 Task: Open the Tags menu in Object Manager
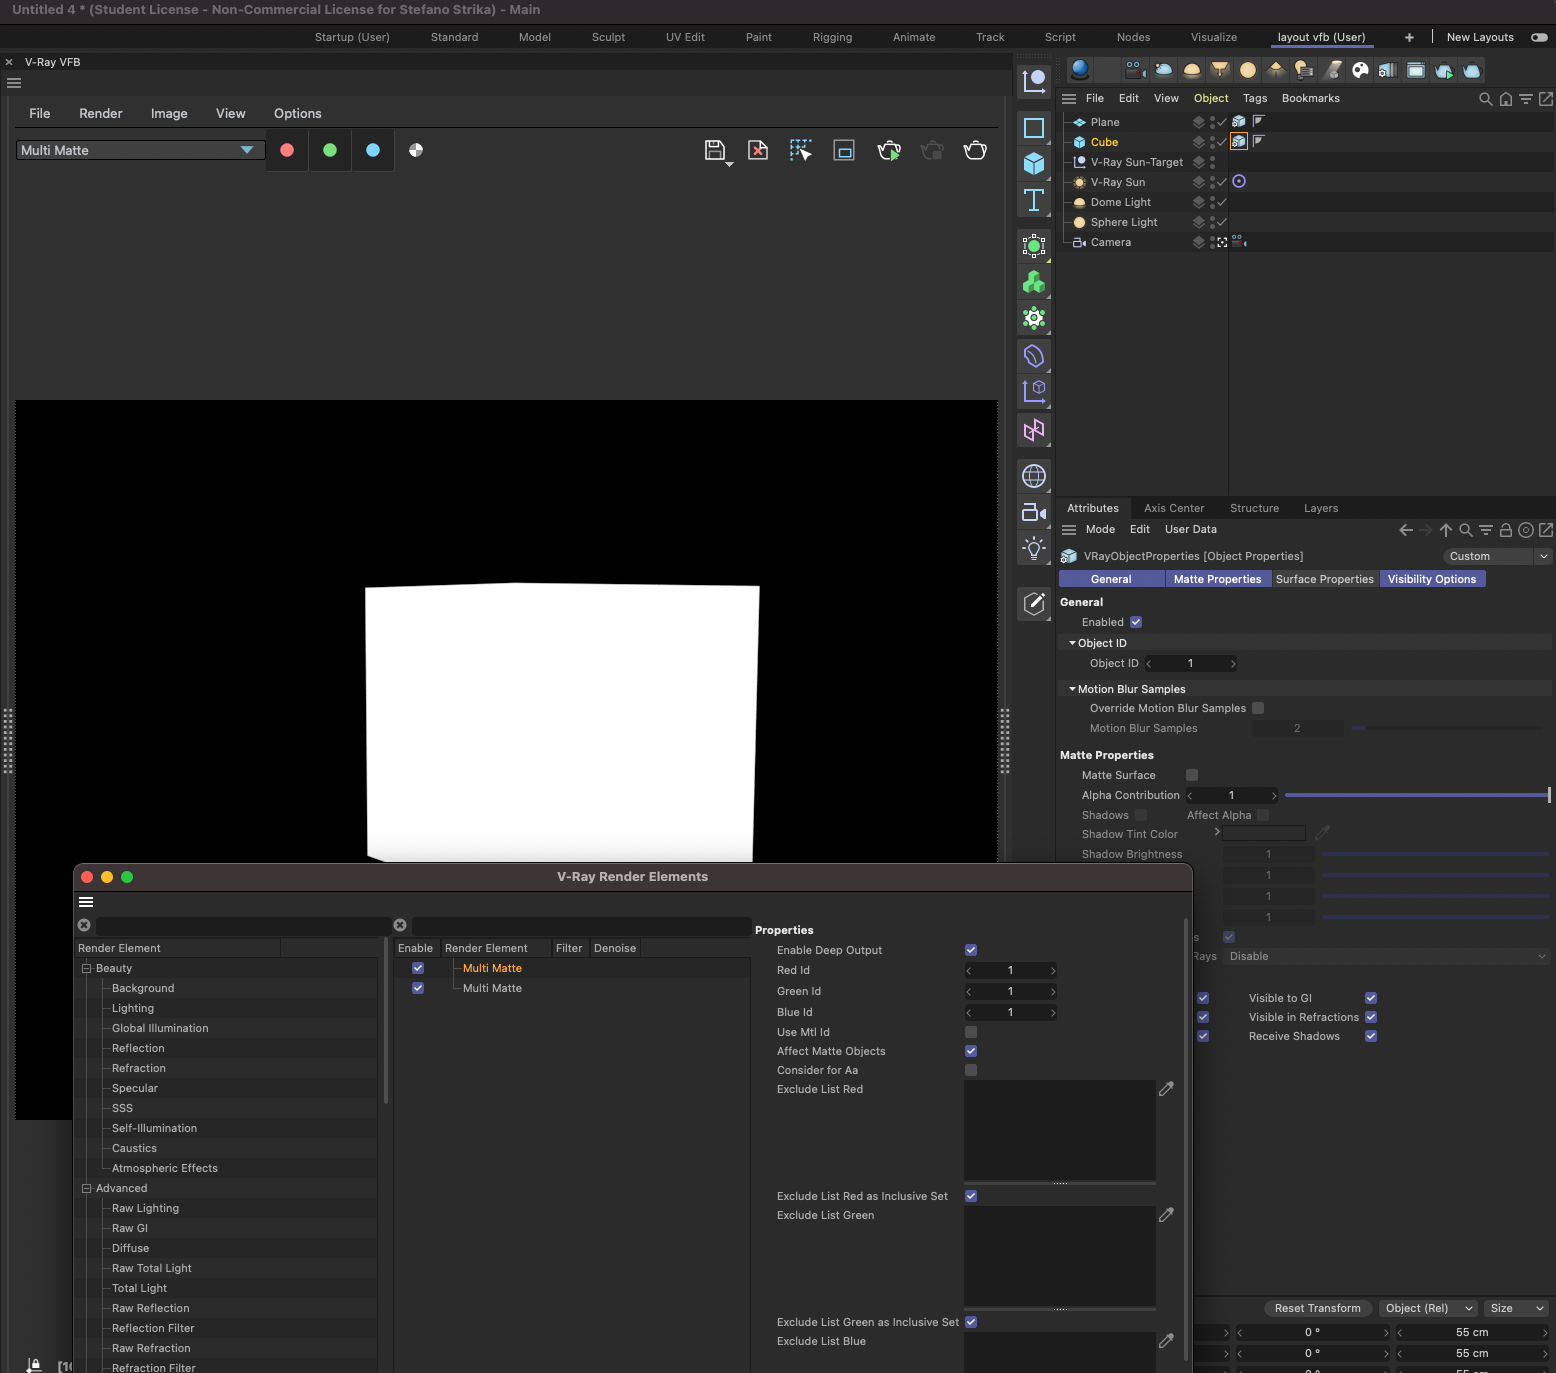(1255, 98)
